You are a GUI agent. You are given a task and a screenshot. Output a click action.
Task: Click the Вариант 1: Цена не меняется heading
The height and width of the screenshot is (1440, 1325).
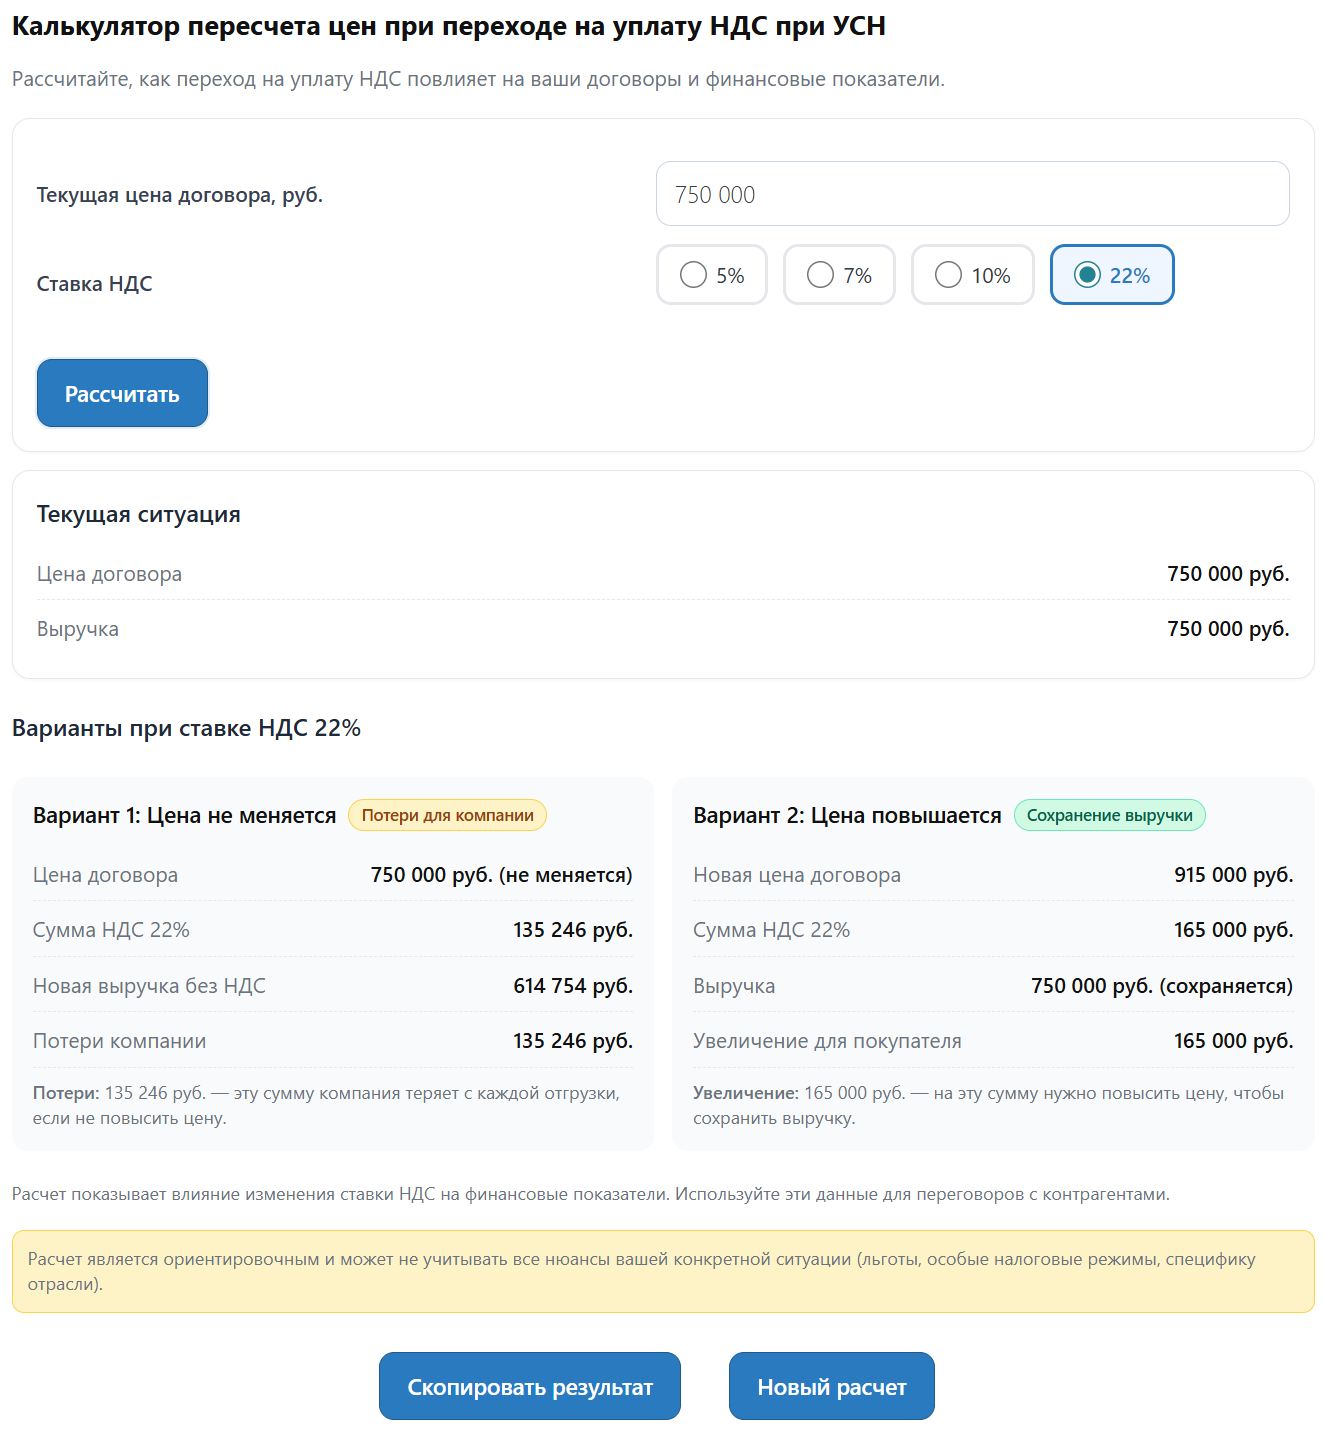(x=184, y=815)
